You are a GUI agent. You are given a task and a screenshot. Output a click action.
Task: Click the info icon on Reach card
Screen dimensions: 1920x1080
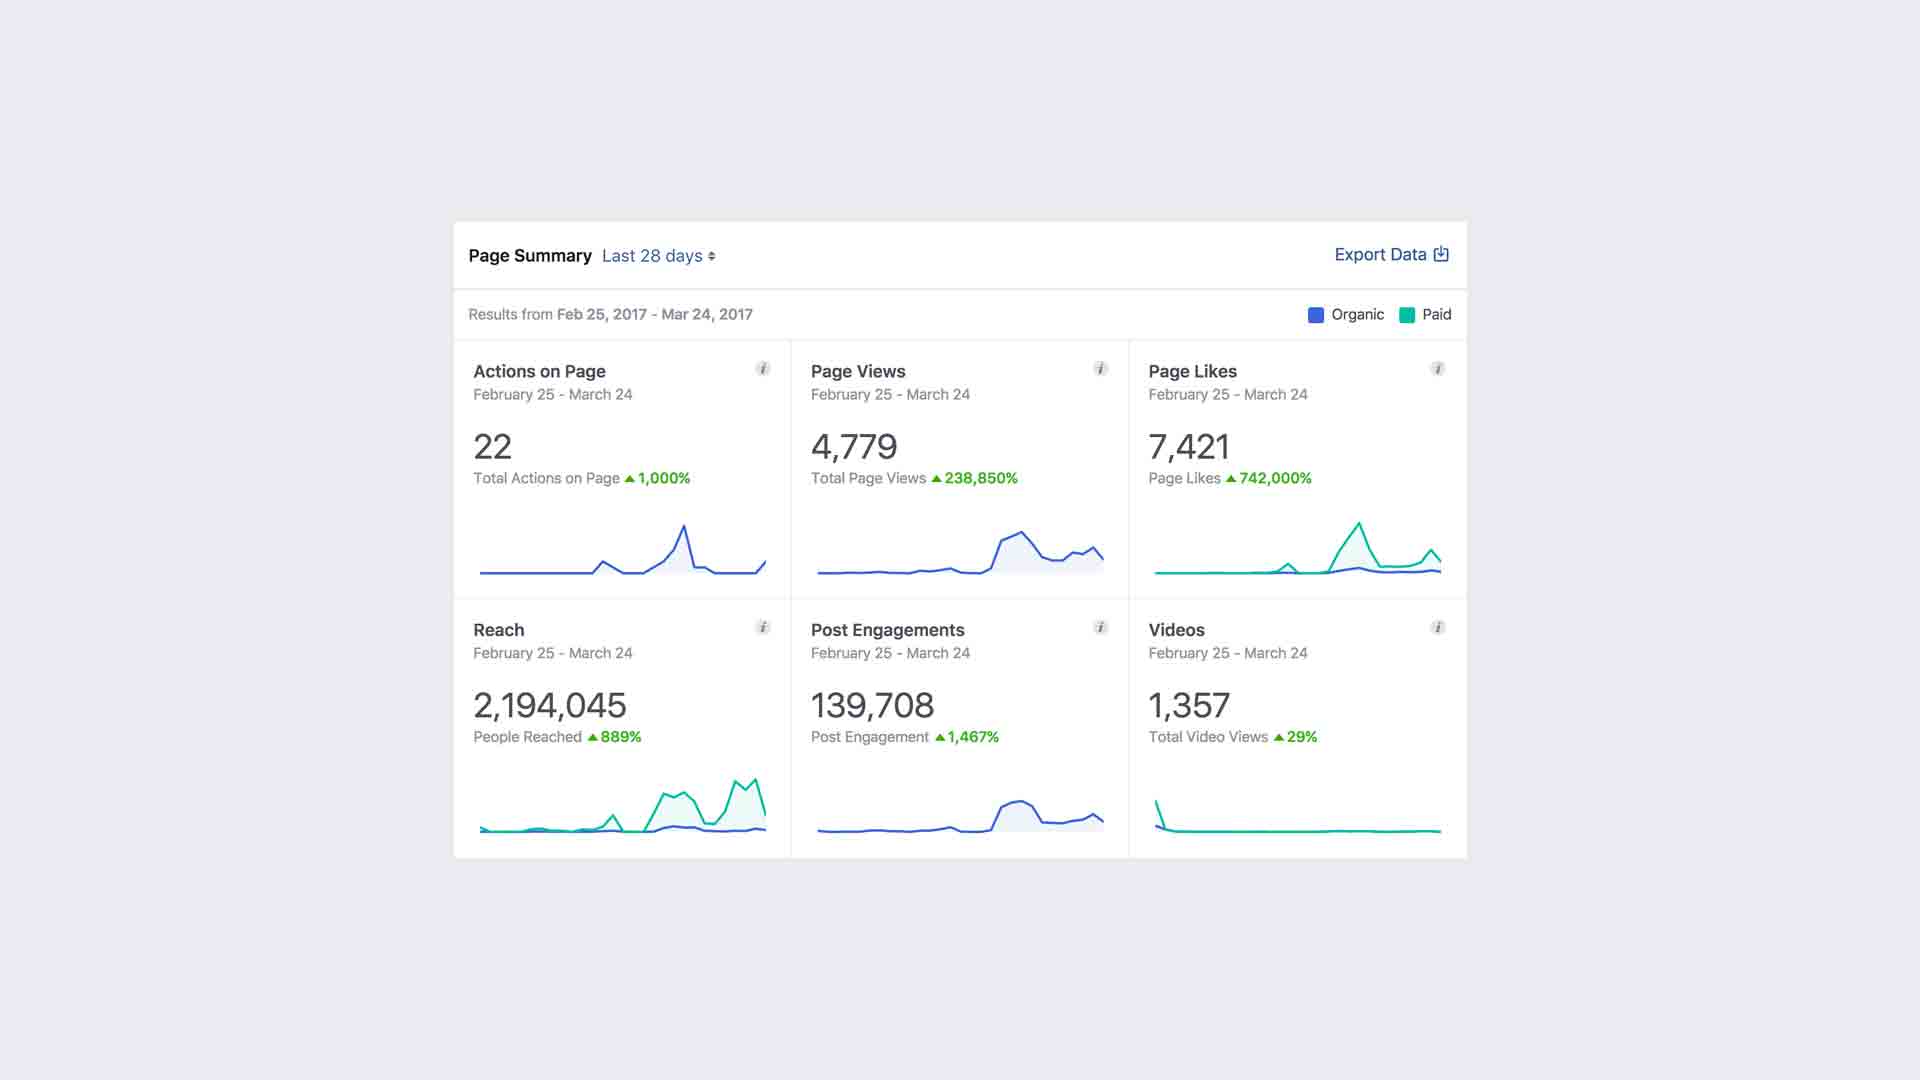pos(763,627)
